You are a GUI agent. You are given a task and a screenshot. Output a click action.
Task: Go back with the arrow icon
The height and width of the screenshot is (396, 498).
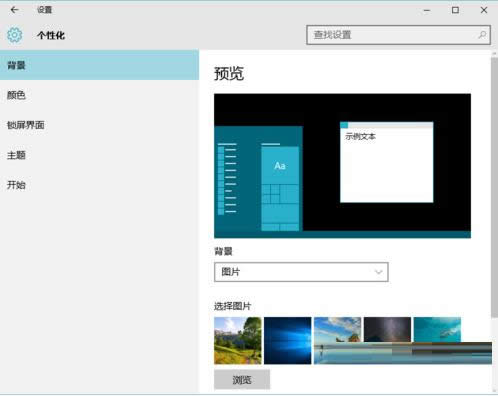(x=14, y=10)
